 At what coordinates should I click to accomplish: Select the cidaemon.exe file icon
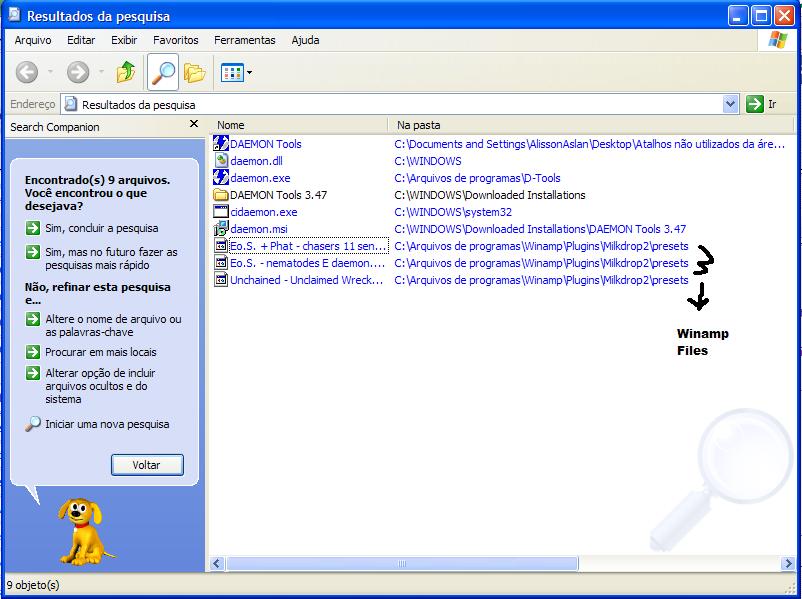click(221, 212)
